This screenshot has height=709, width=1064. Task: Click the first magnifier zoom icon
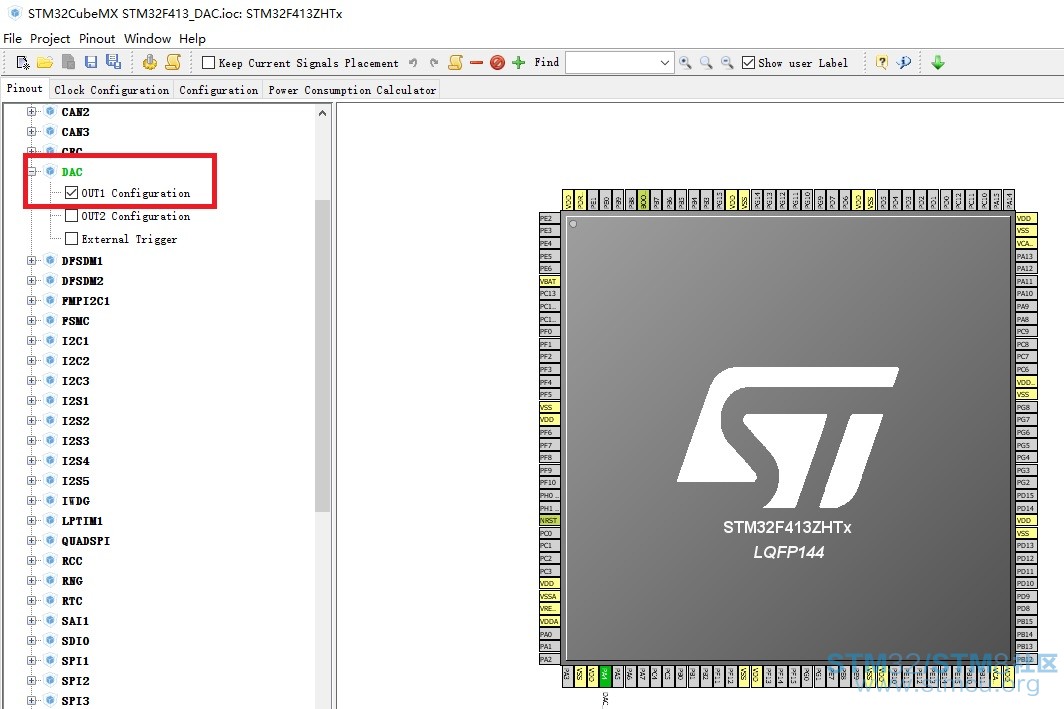click(x=685, y=63)
